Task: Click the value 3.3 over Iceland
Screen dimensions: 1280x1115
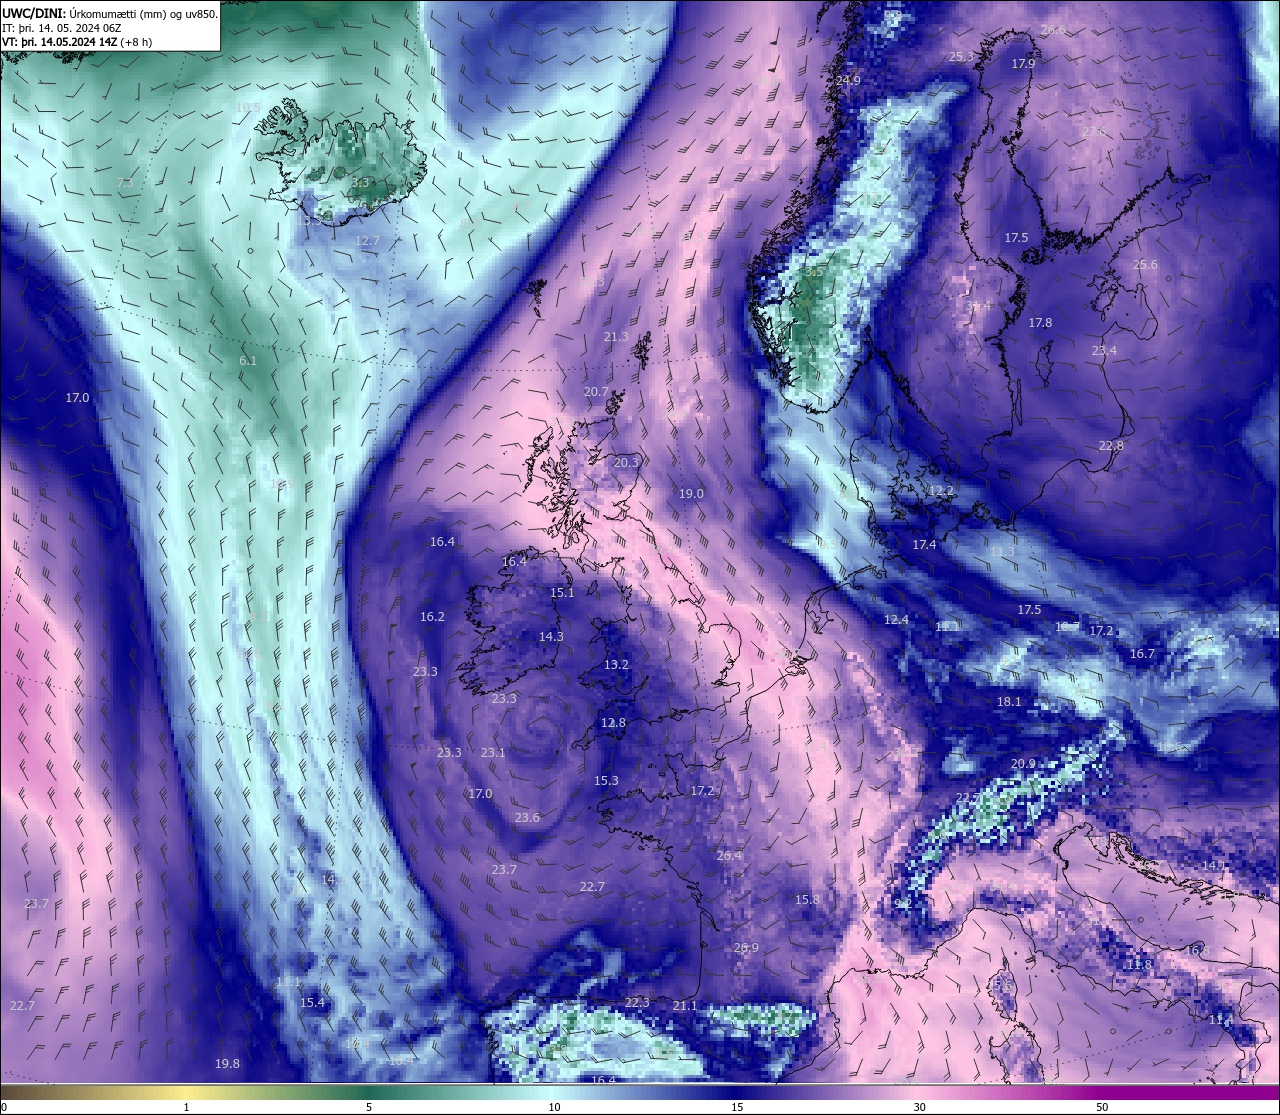Action: coord(360,183)
